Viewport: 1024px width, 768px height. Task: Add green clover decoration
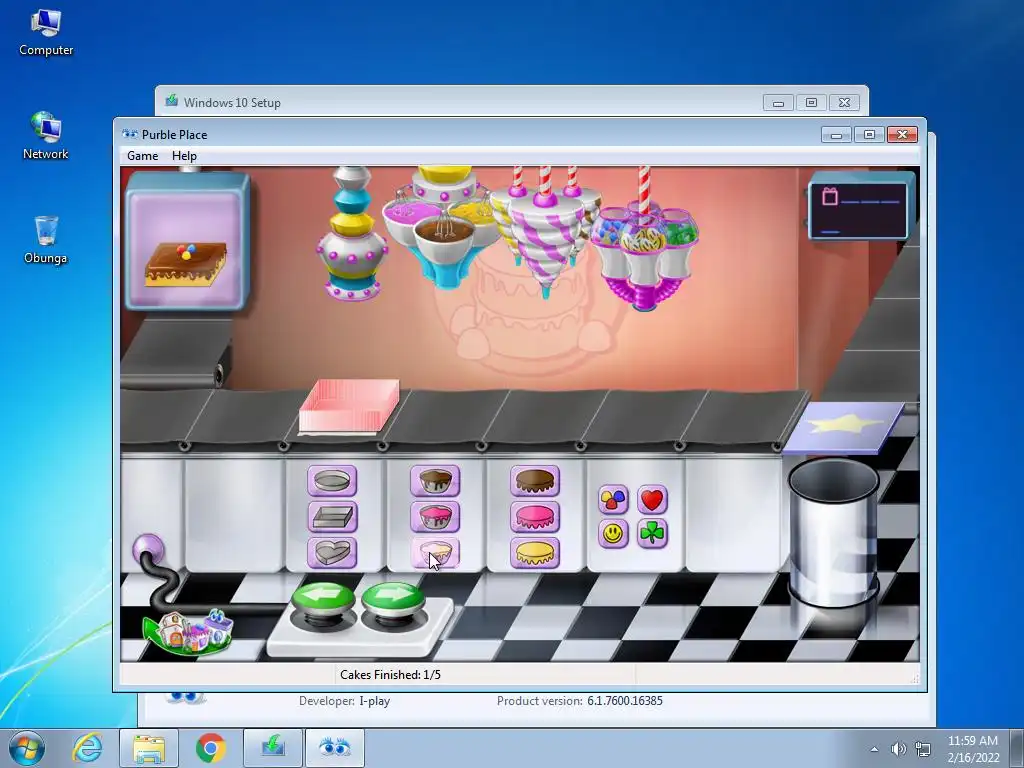(652, 534)
